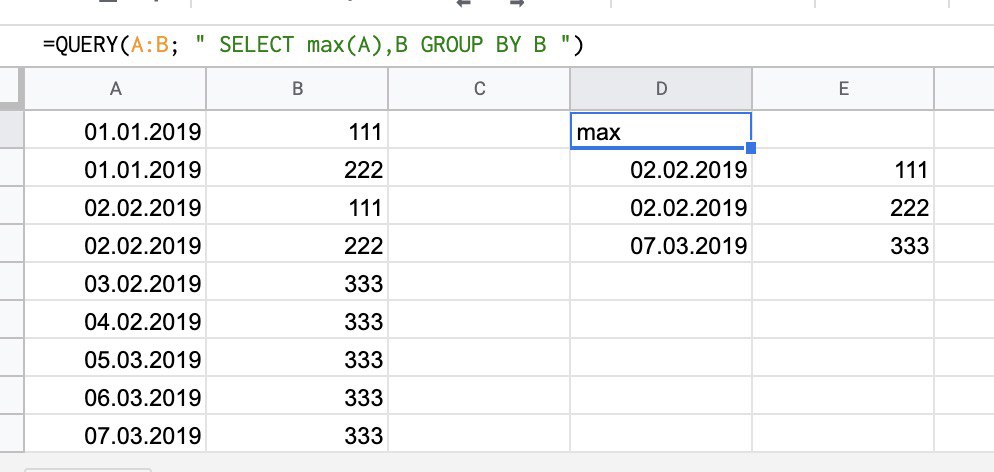Screen dimensions: 994x472
Task: Click the formula bar containing the QUERY formula
Action: (x=400, y=45)
